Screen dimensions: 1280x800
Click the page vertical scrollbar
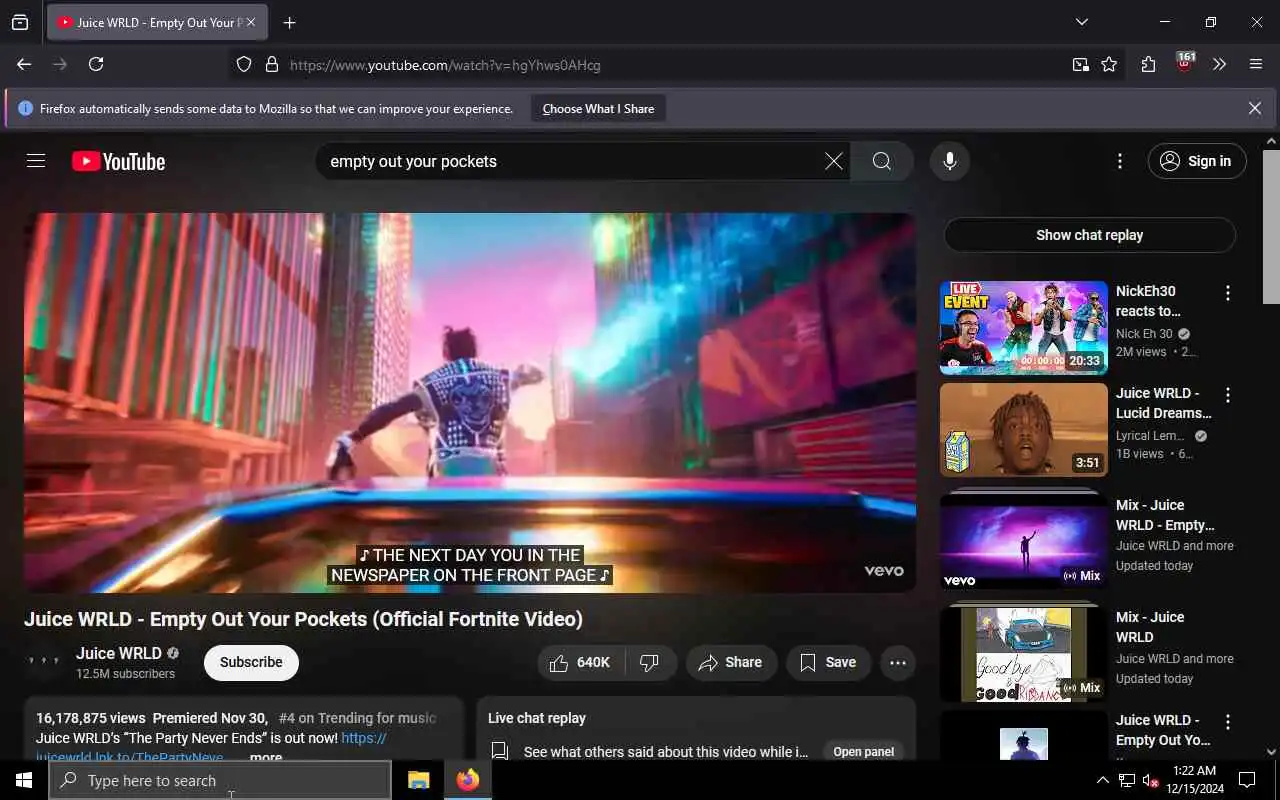1271,226
